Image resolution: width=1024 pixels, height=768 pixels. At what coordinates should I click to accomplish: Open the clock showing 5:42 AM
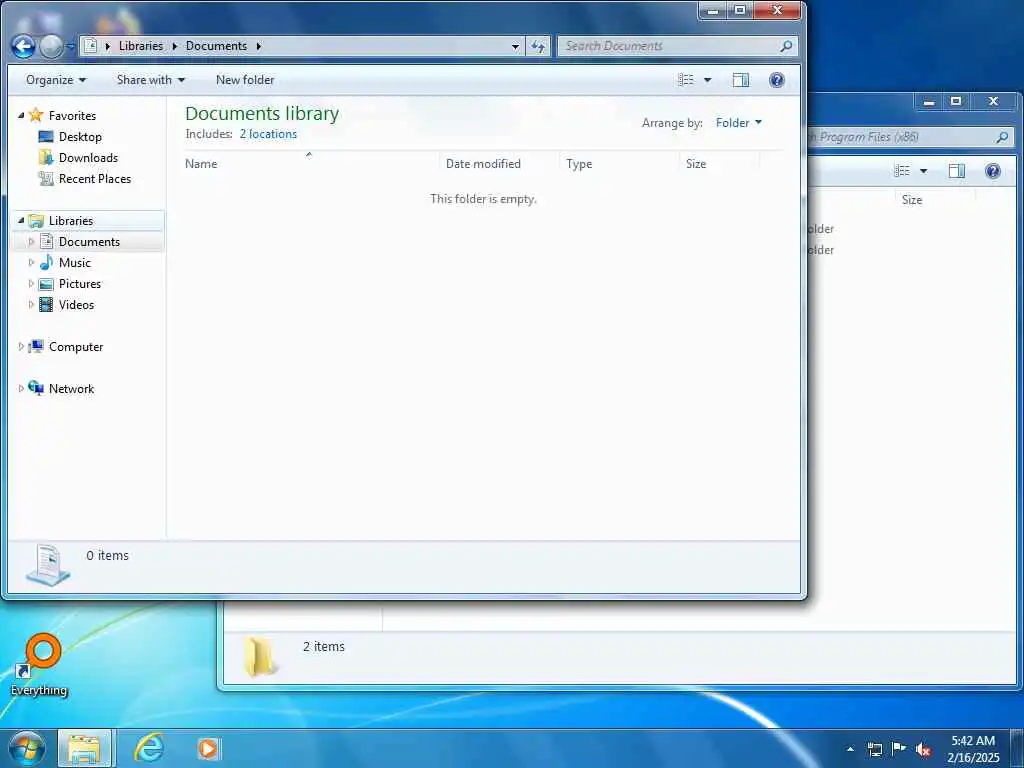(973, 749)
